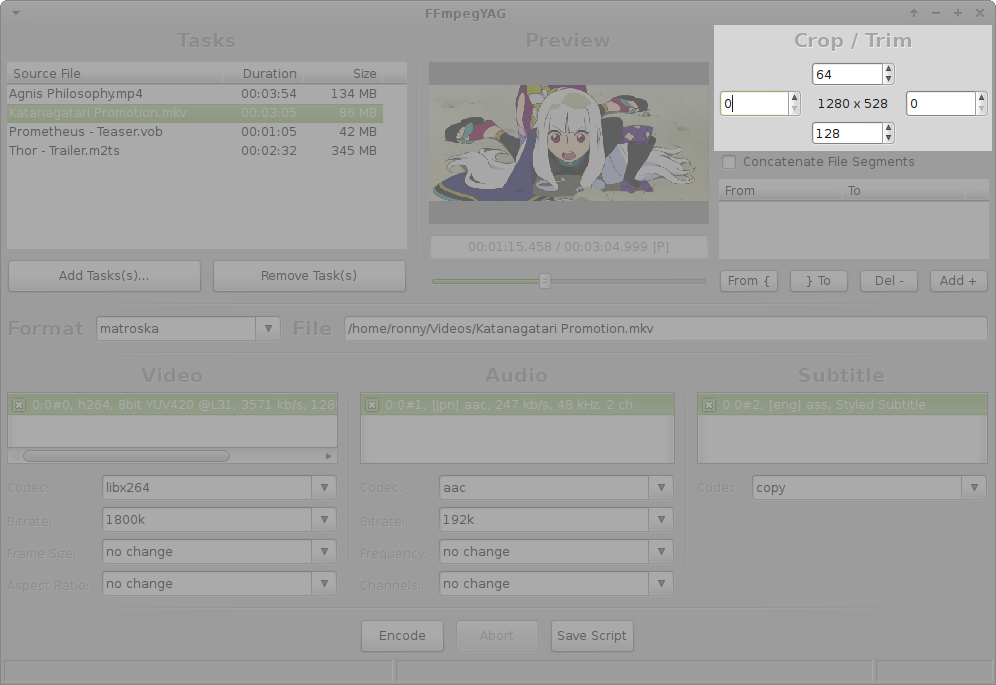Sort by Size column header
Viewport: 996px width, 685px height.
point(343,73)
